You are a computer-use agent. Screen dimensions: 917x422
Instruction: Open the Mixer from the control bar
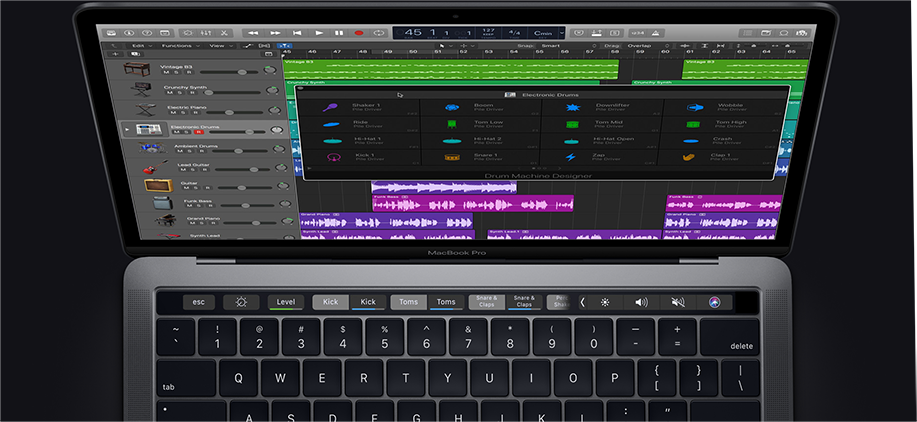206,33
